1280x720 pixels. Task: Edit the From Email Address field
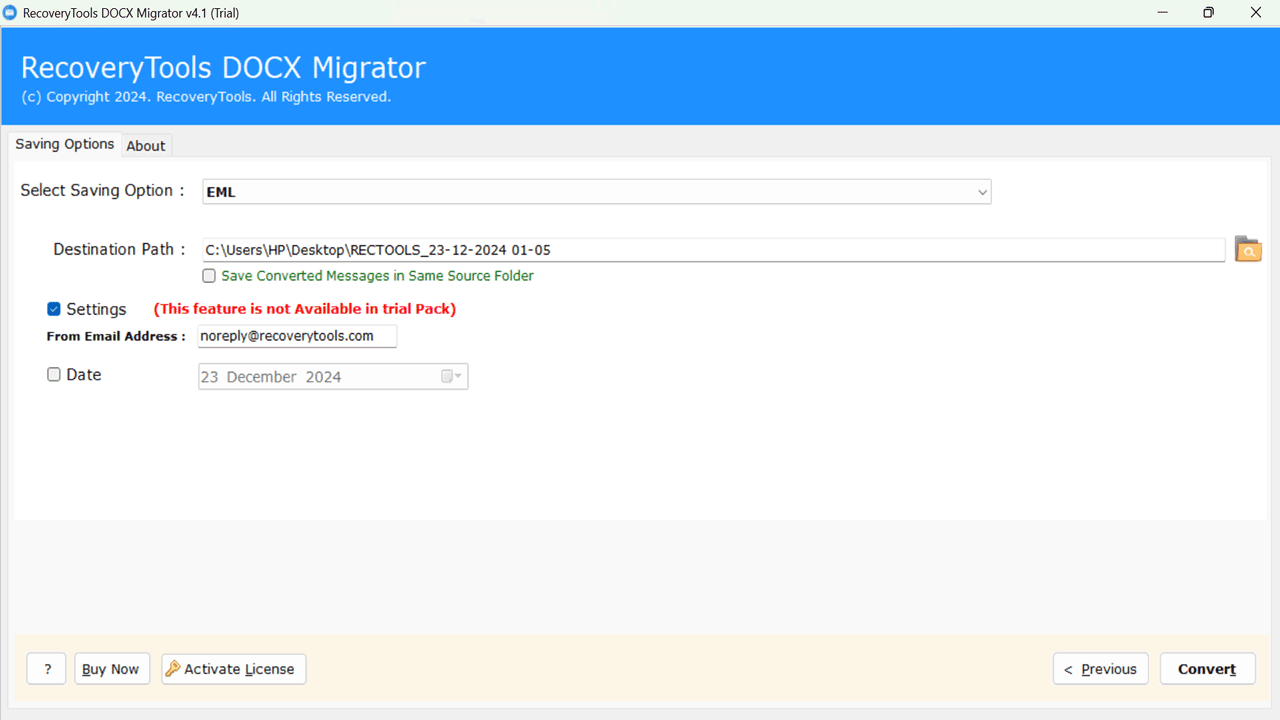tap(298, 336)
